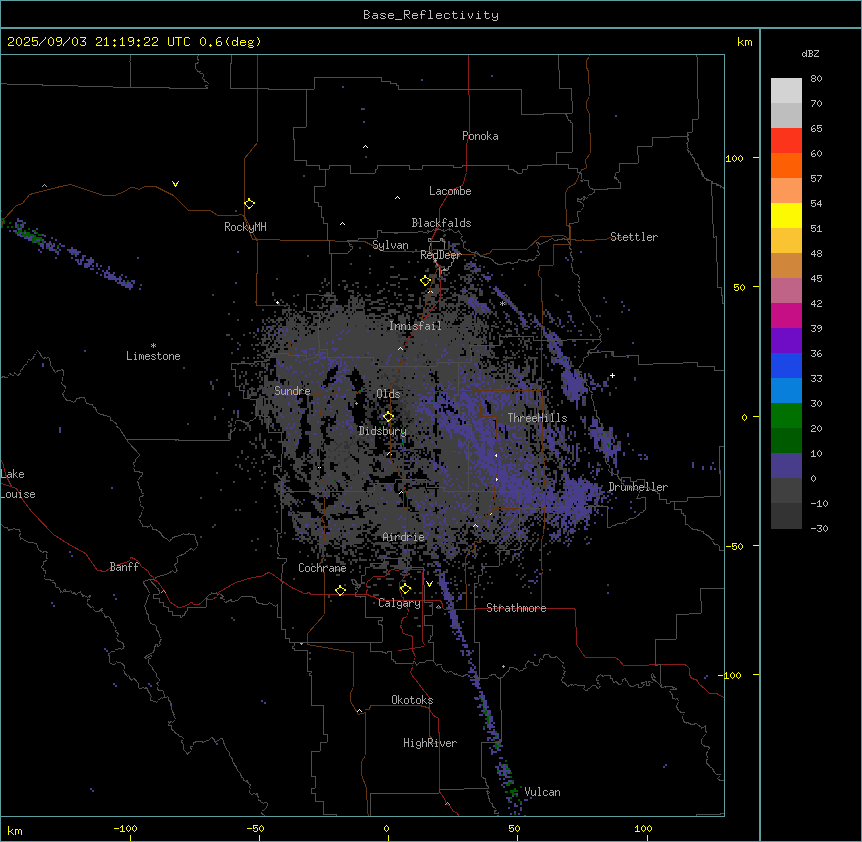
Task: Click the Olds town label
Action: coord(388,394)
